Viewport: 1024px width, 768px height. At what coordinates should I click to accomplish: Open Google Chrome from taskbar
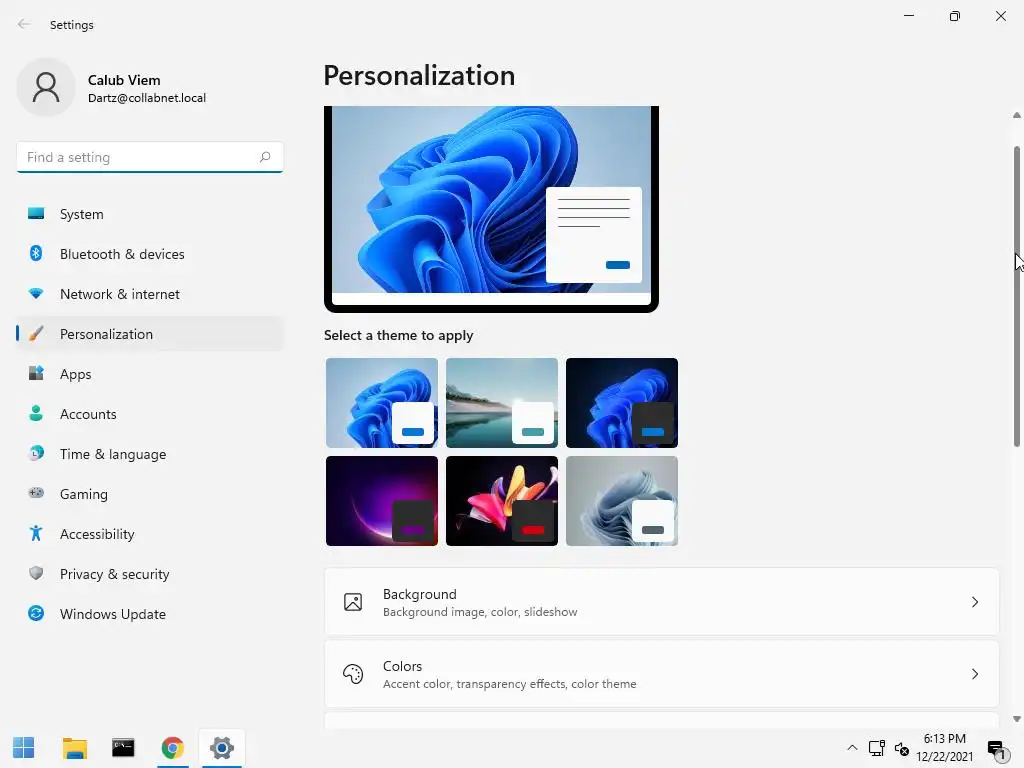click(x=172, y=748)
